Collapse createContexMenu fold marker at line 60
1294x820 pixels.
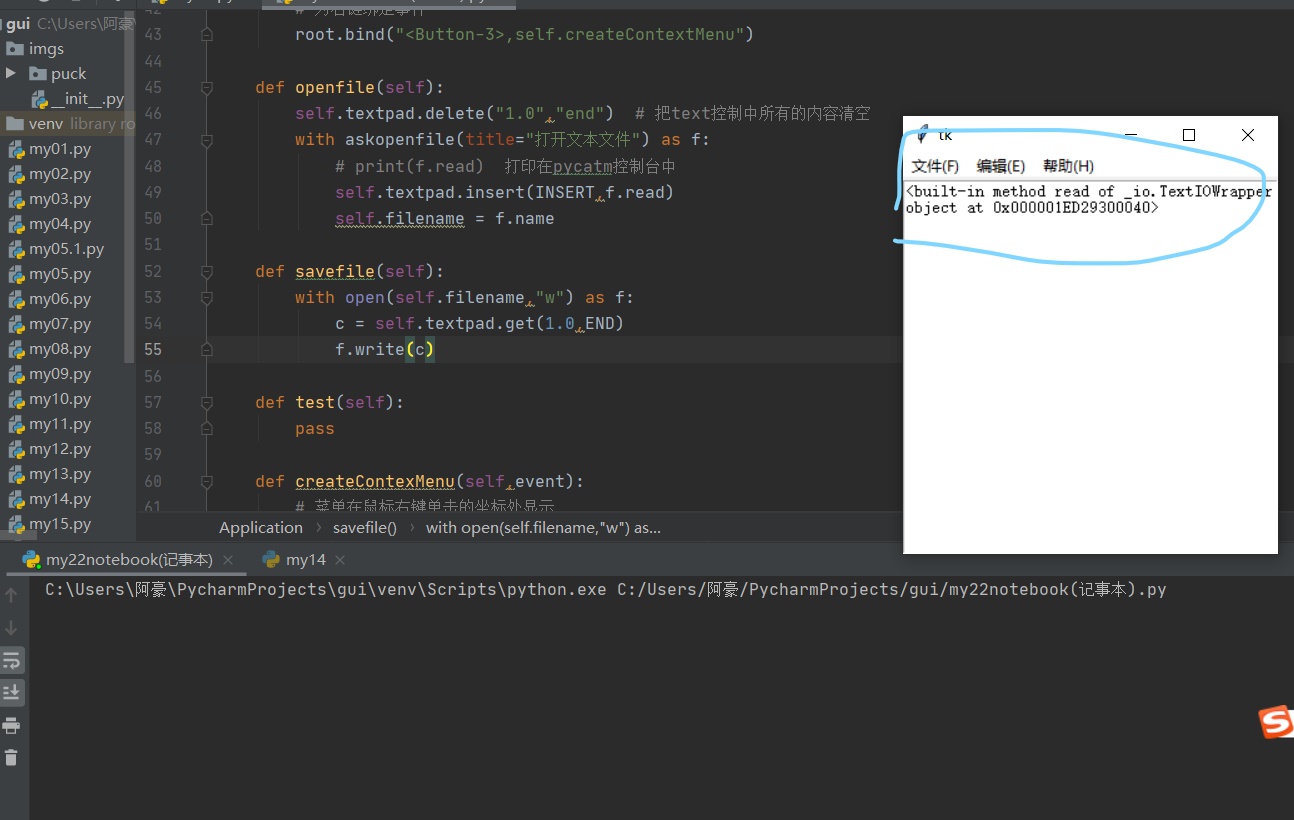207,481
